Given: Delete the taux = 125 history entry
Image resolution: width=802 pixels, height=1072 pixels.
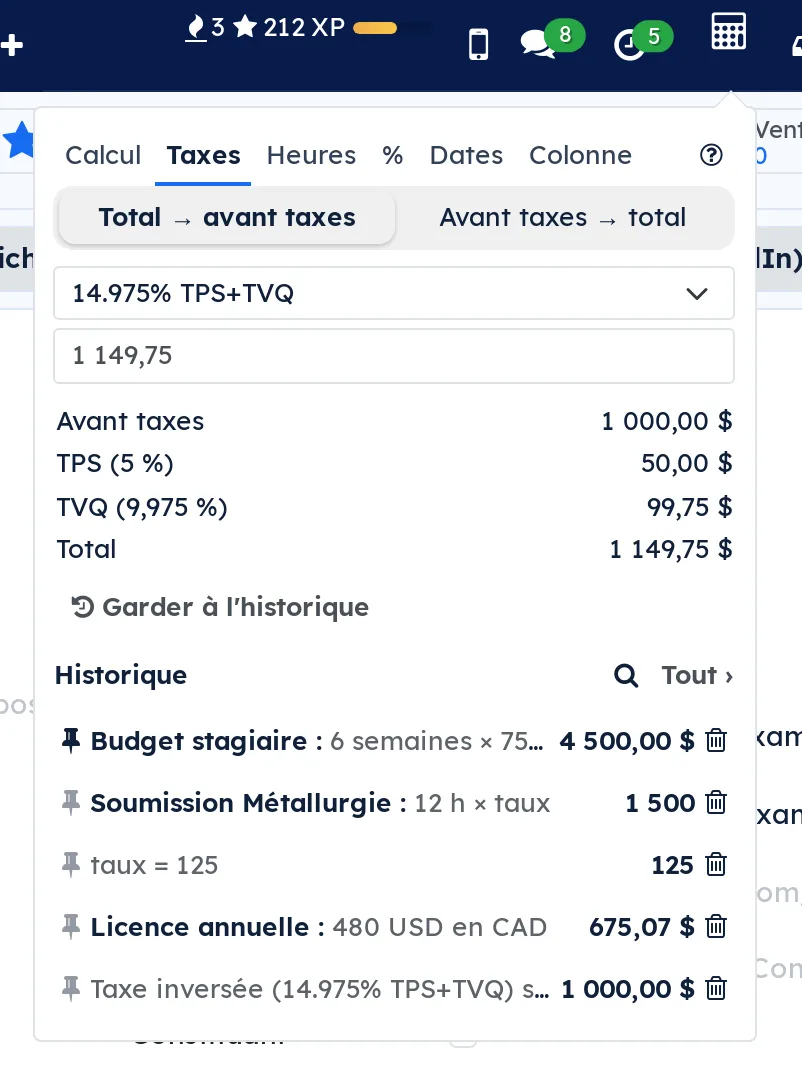Looking at the screenshot, I should (716, 865).
